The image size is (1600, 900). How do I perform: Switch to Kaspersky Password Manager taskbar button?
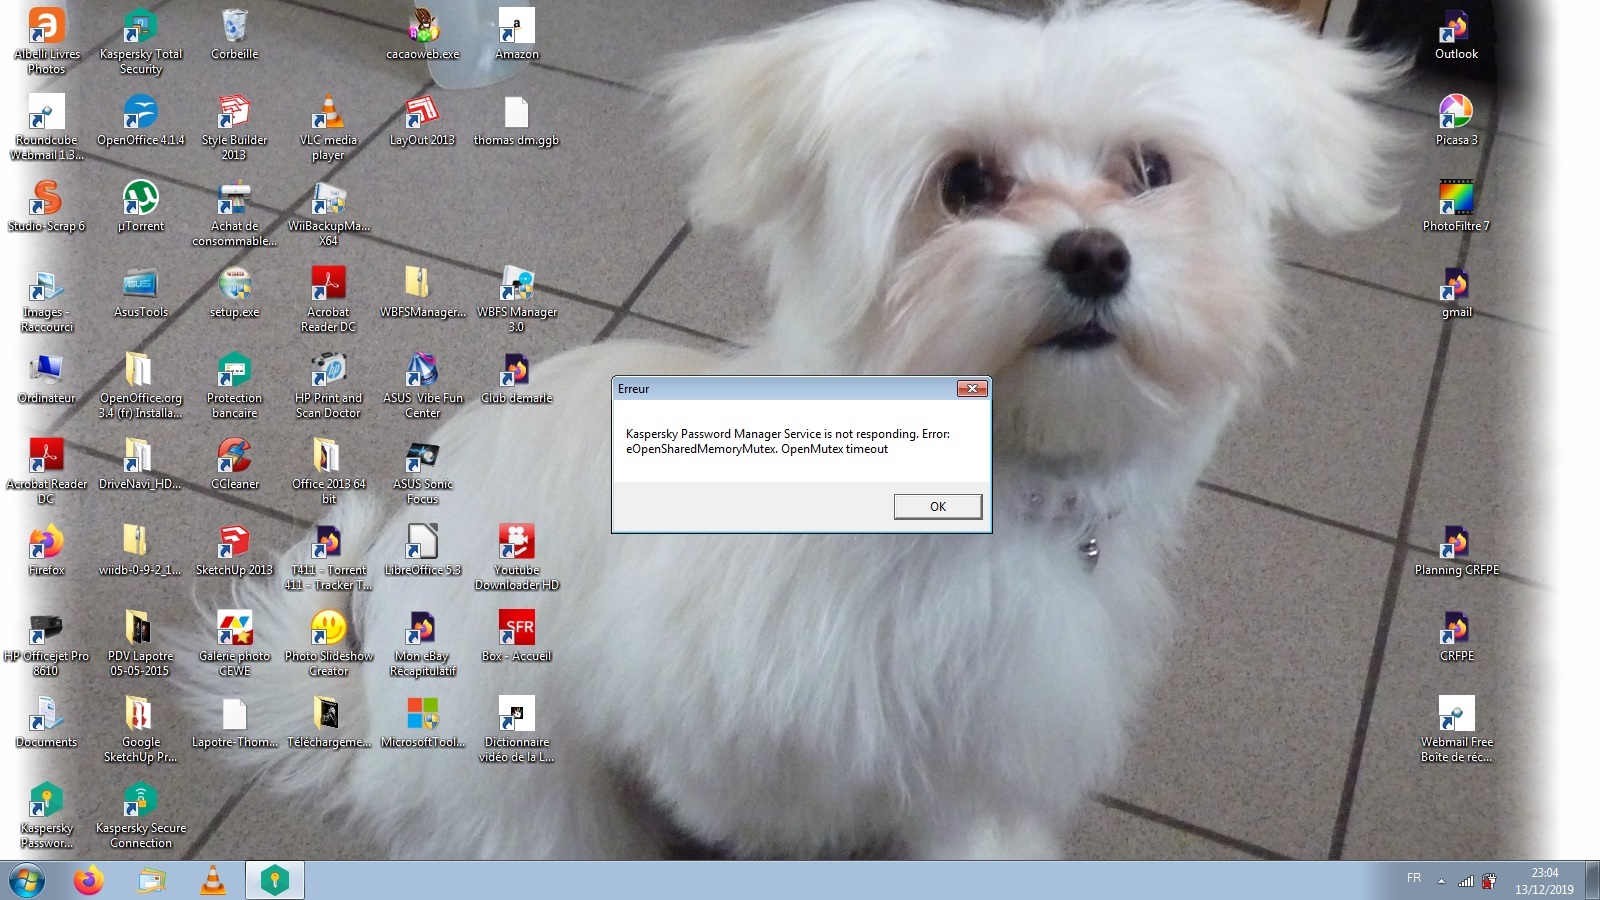tap(275, 881)
